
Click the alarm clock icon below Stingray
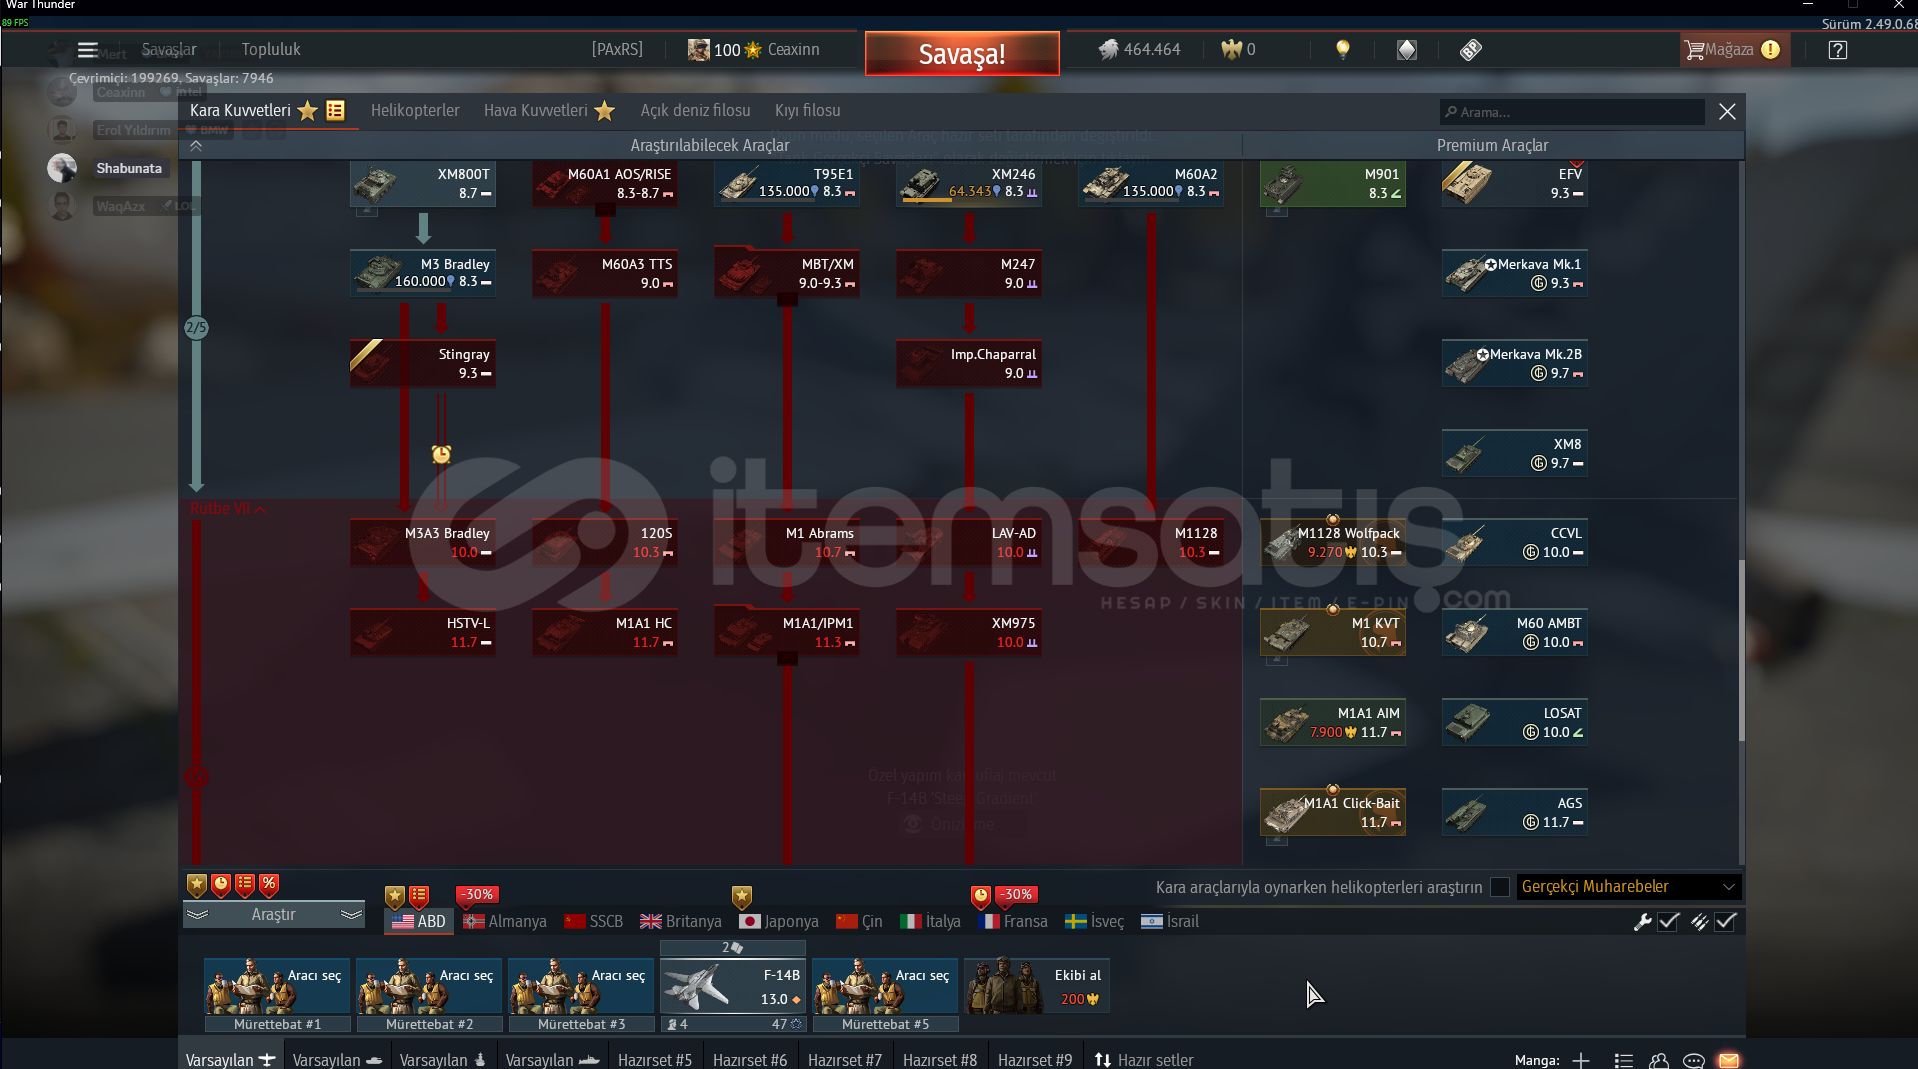(441, 454)
